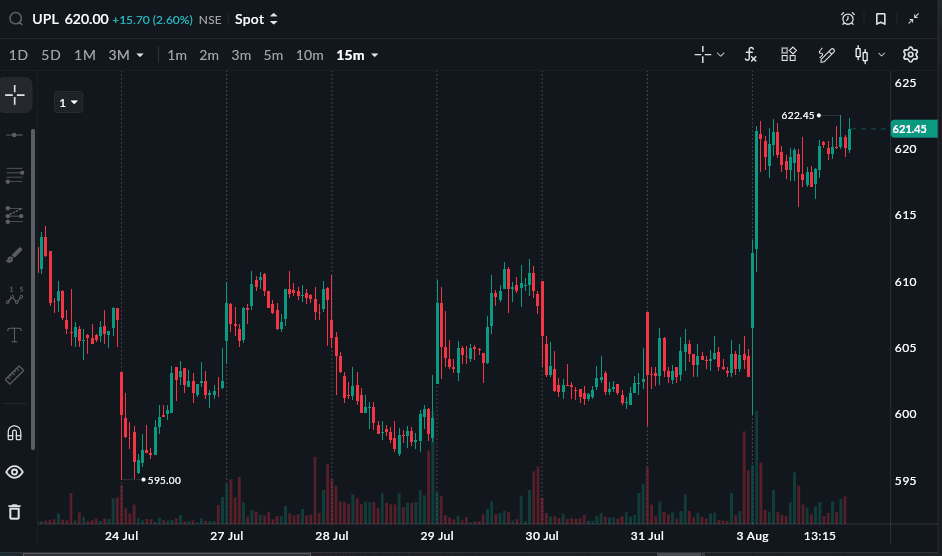Select the pitchfork channel tool
This screenshot has width=942, height=556.
tap(14, 215)
